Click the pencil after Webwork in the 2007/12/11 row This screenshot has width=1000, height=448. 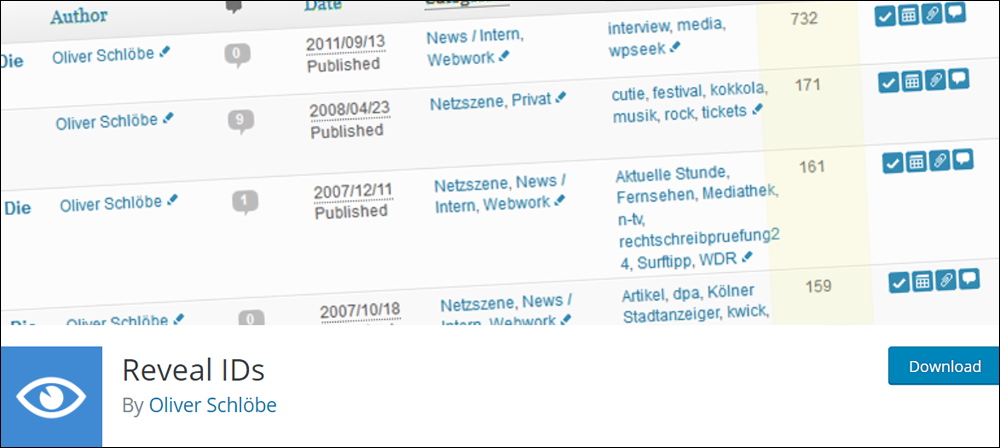click(x=560, y=201)
